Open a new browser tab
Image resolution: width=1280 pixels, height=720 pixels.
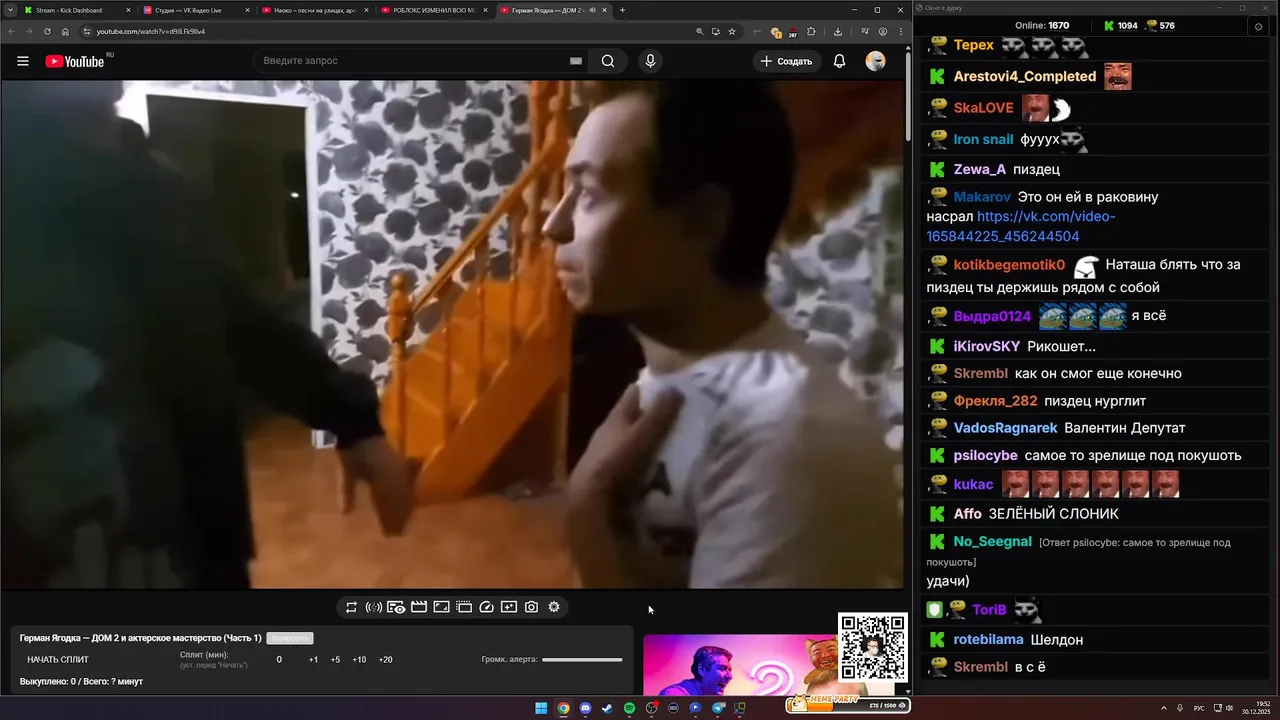coord(622,10)
